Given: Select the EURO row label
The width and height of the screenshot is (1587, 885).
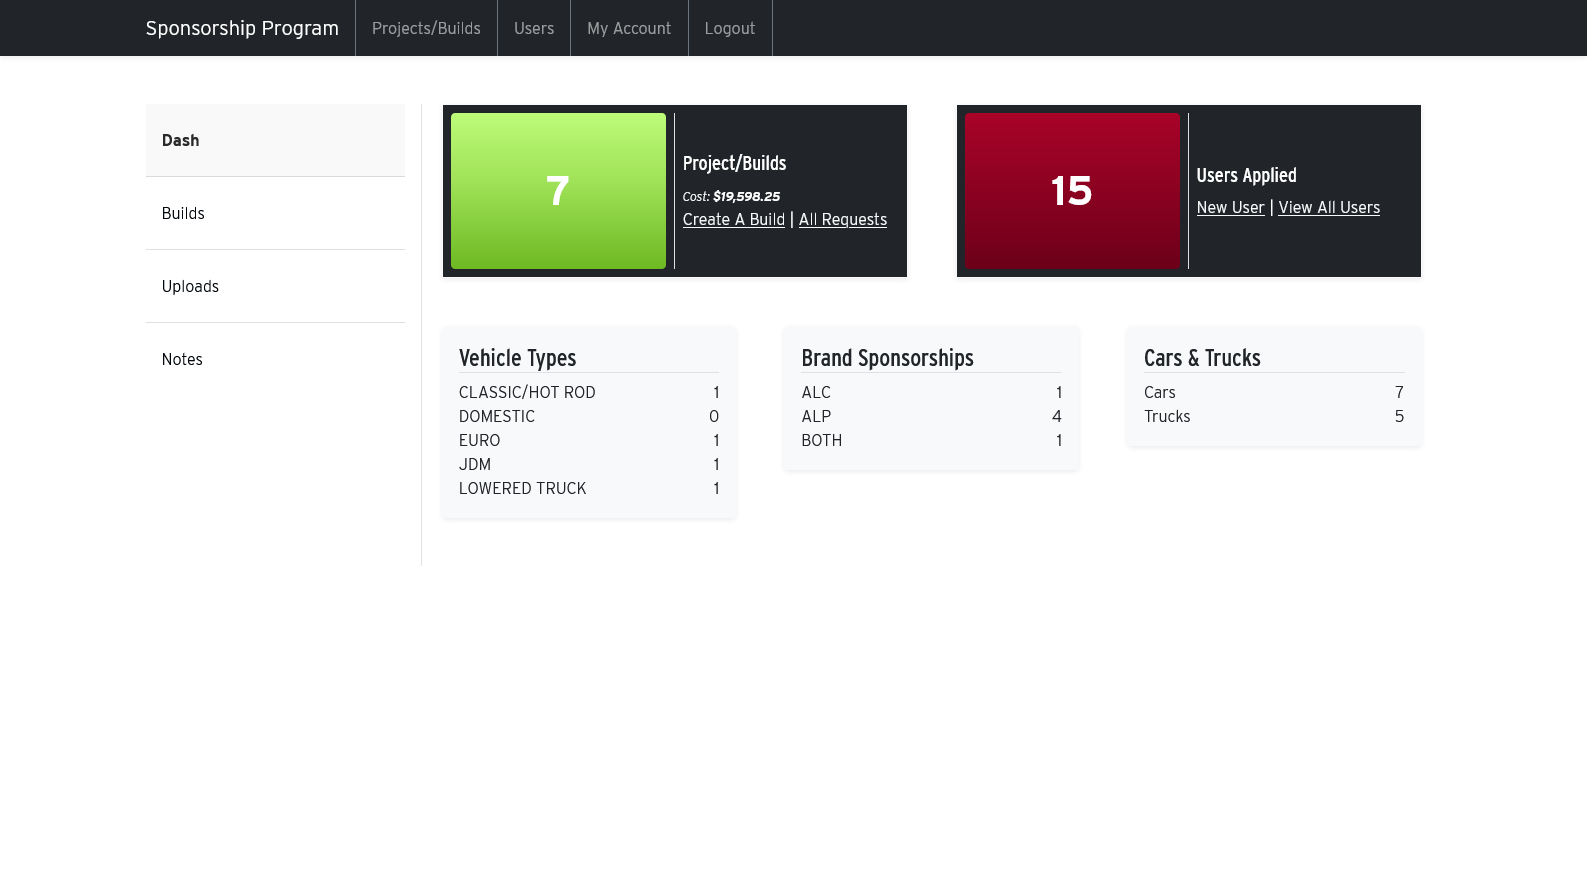Looking at the screenshot, I should click(x=480, y=440).
